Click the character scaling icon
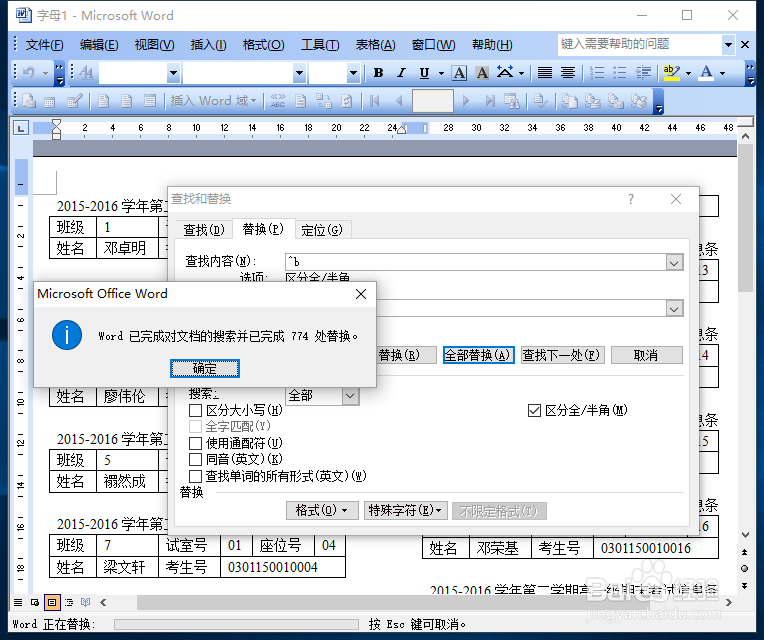The width and height of the screenshot is (764, 640). (505, 73)
